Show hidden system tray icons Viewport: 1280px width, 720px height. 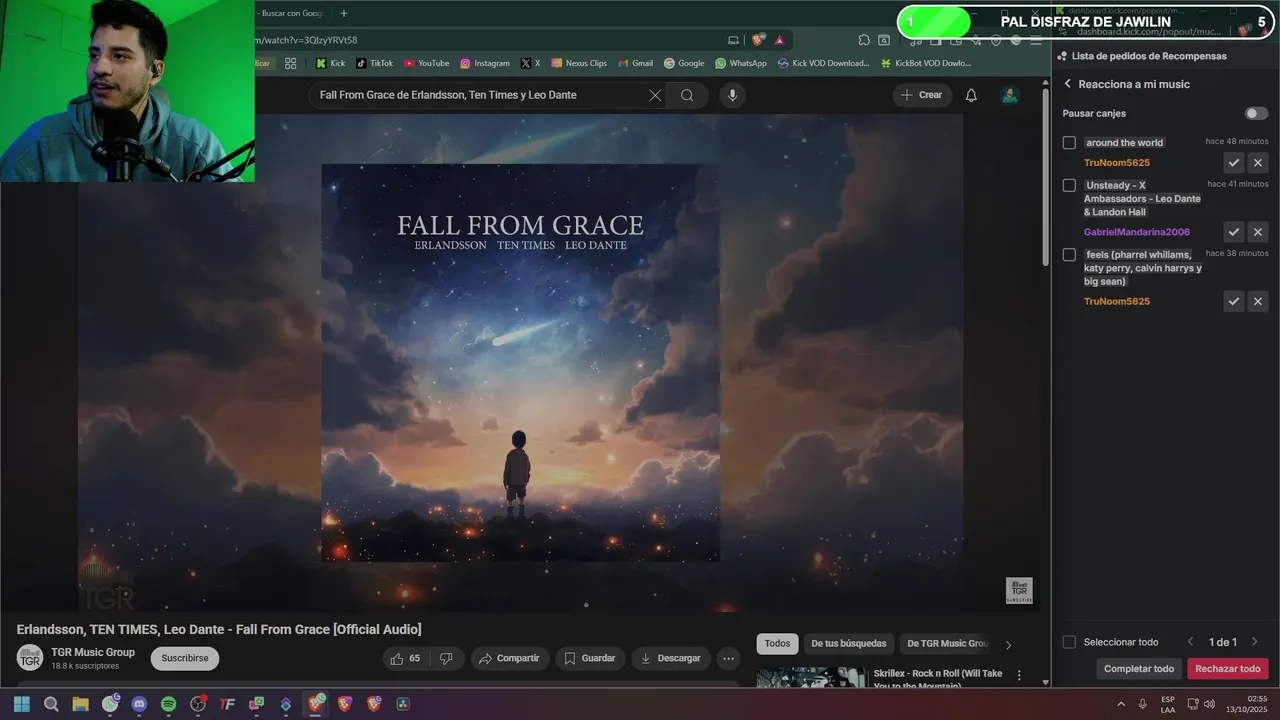pyautogui.click(x=1121, y=704)
